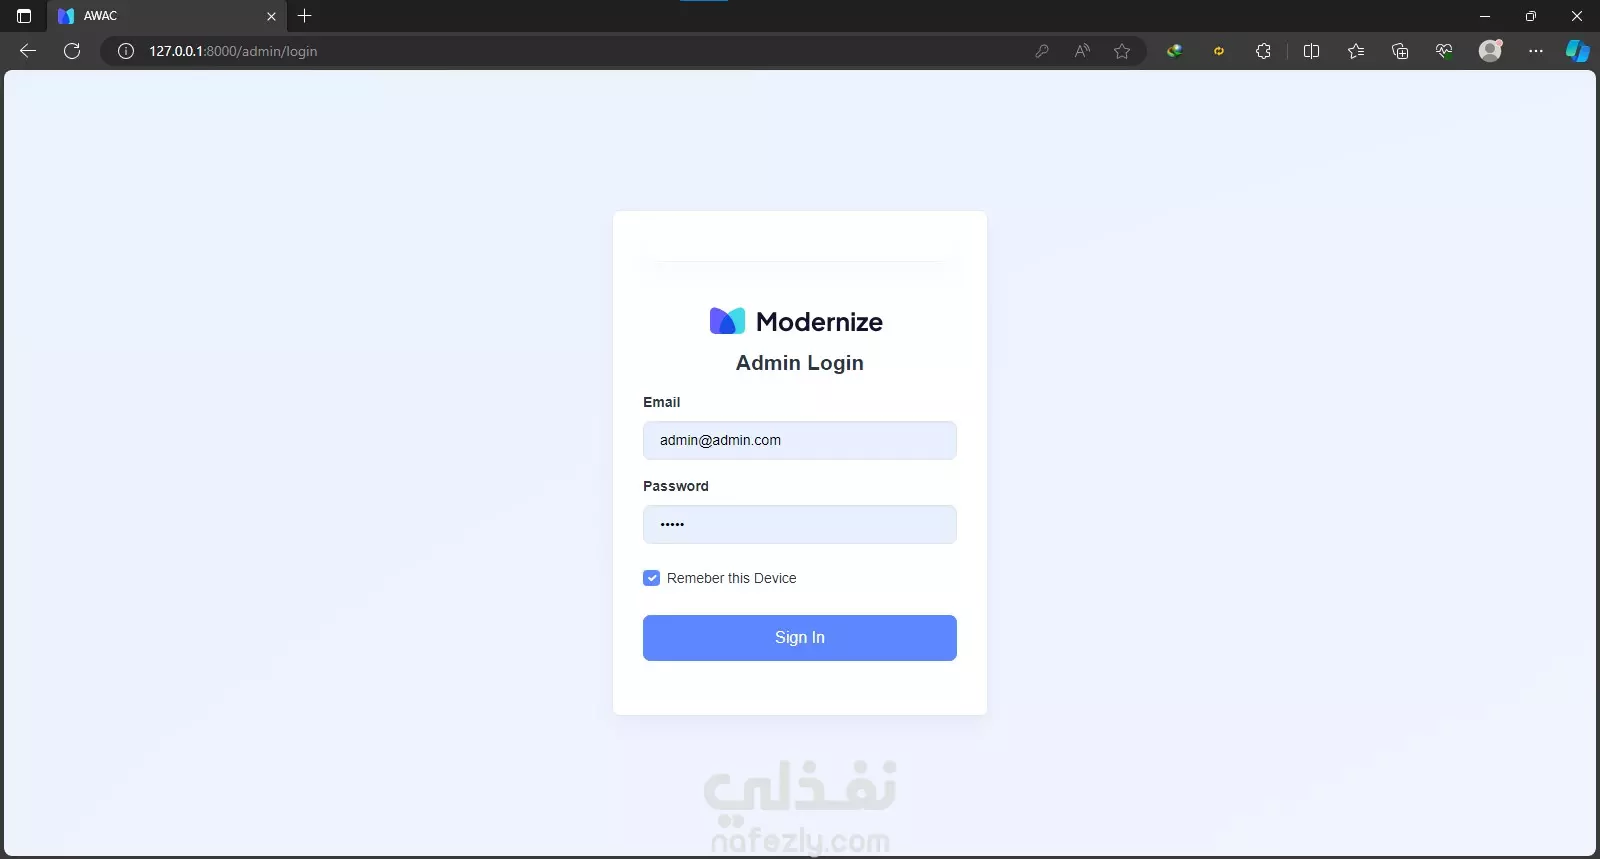Go back using the browser back arrow
The image size is (1600, 859).
[28, 51]
